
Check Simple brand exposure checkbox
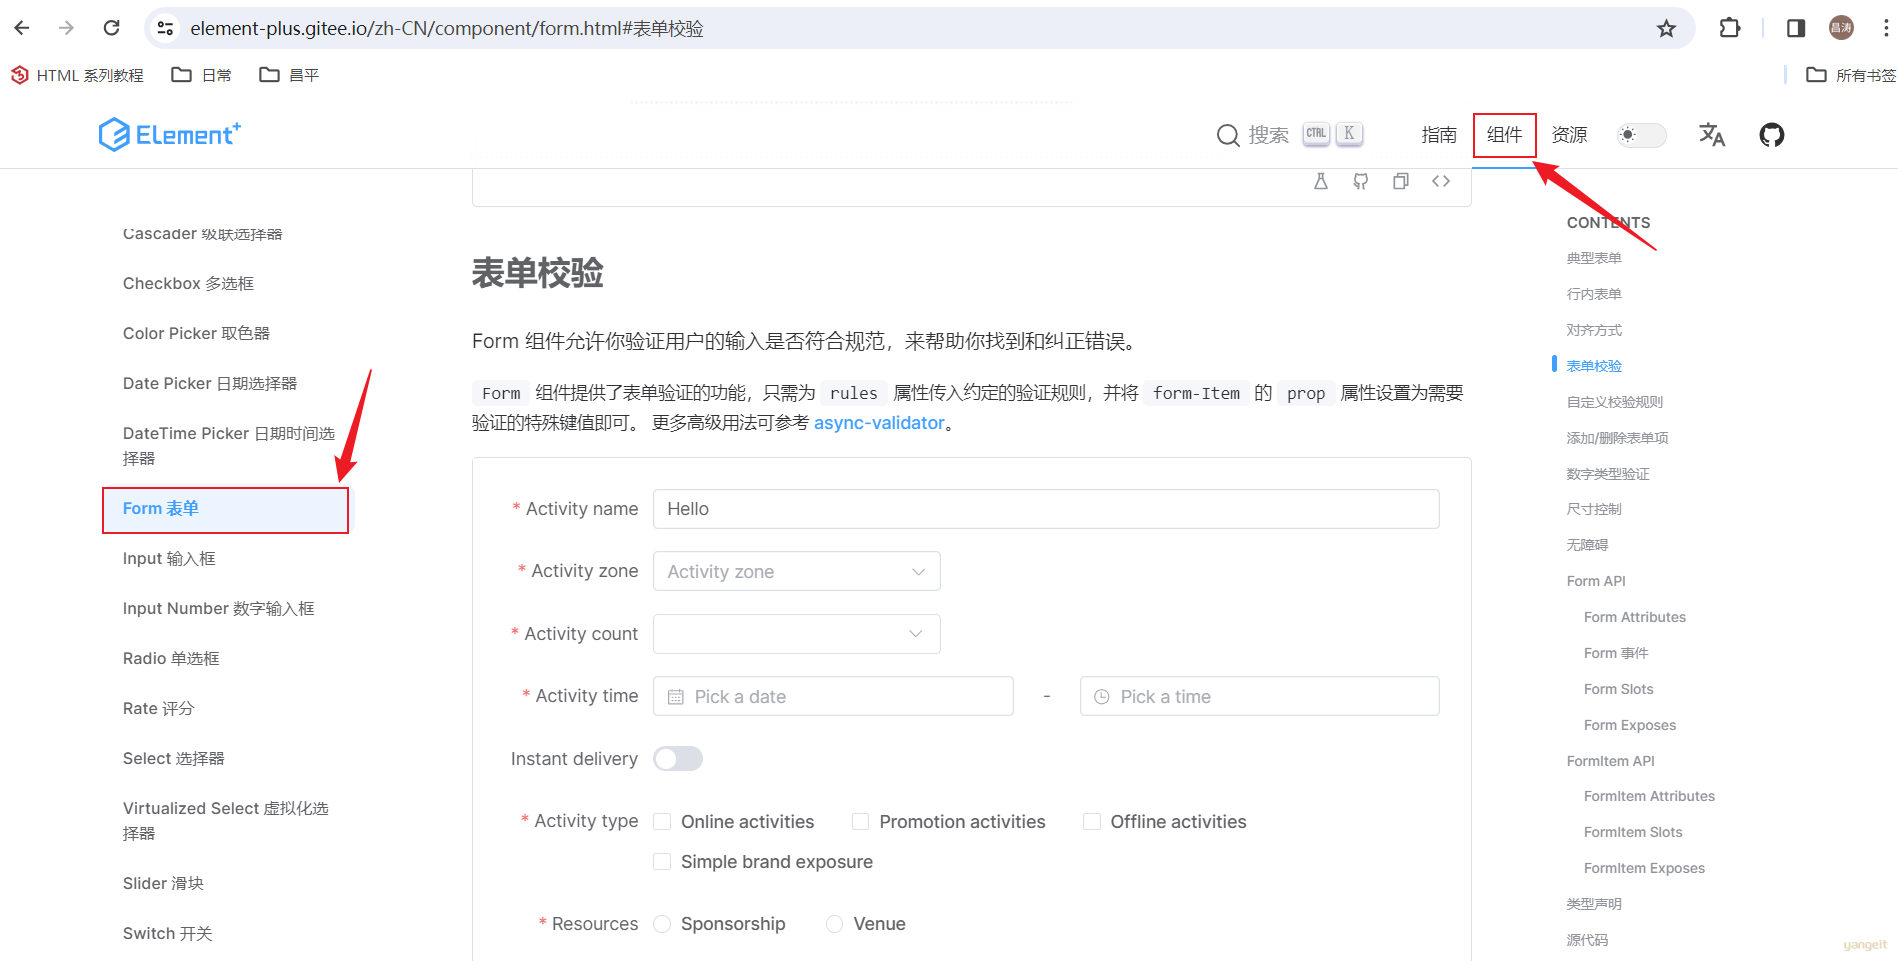tap(662, 862)
